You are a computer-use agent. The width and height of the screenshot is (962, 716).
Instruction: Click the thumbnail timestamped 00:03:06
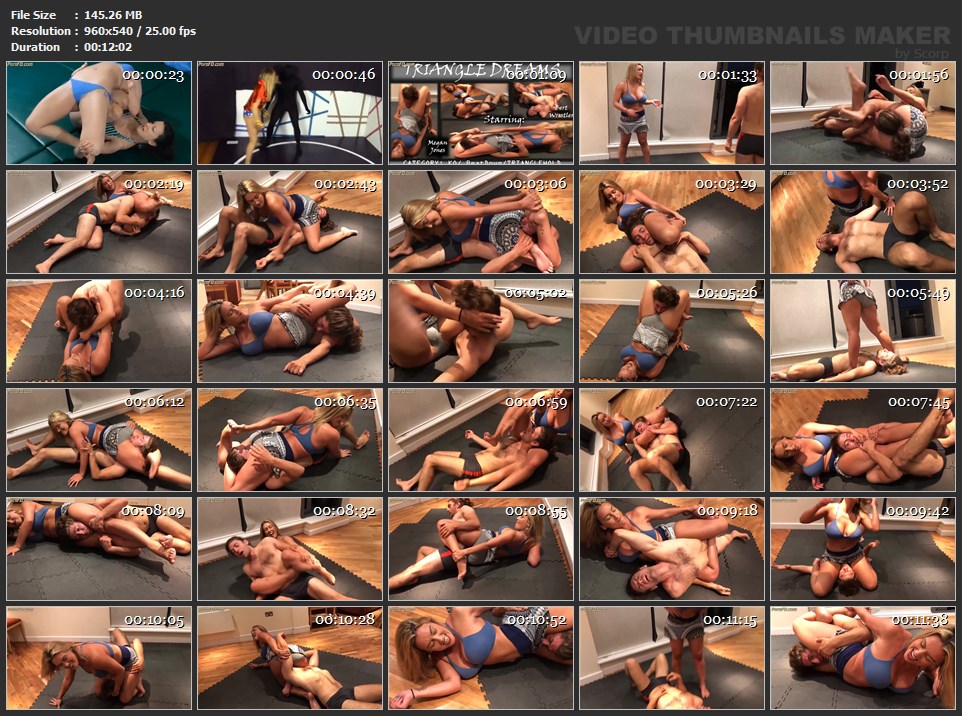coord(480,222)
